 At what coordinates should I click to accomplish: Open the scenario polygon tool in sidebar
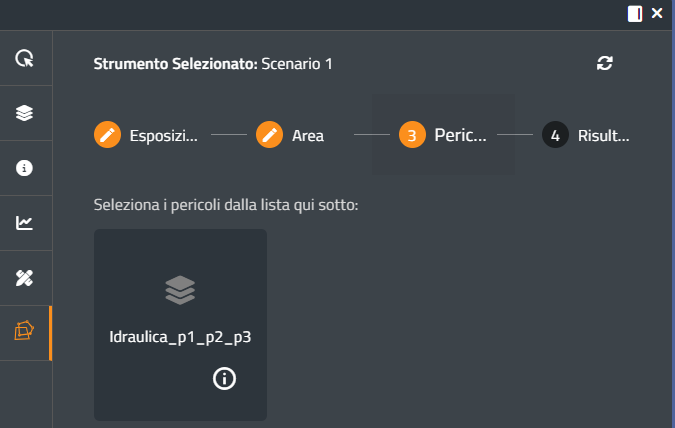click(x=25, y=332)
